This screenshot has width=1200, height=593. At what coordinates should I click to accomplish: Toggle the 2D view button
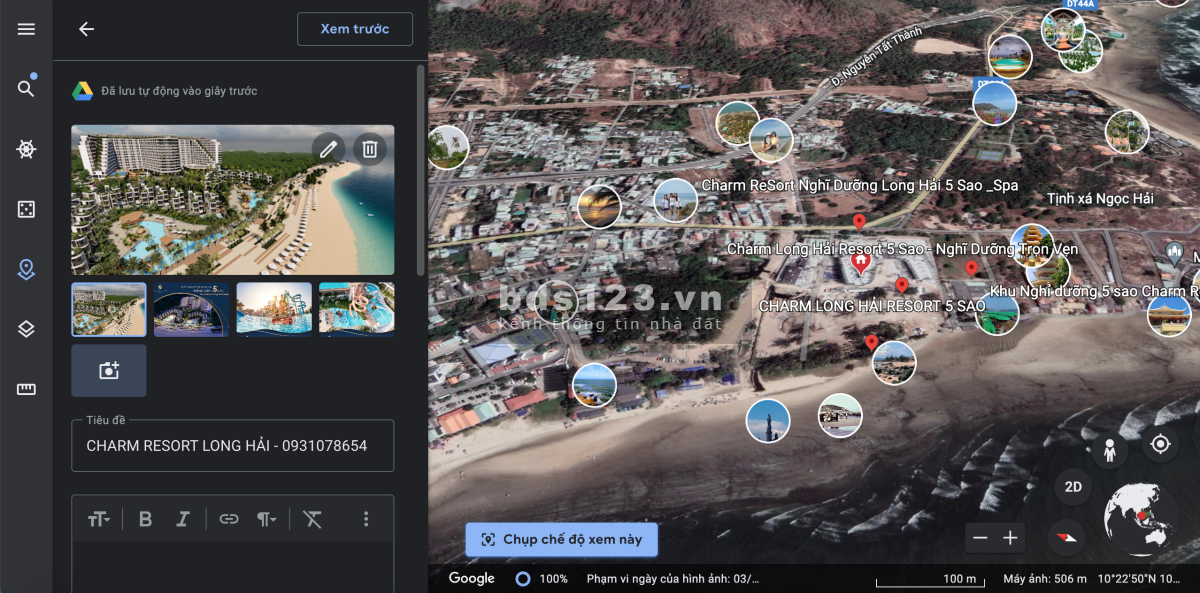point(1073,487)
